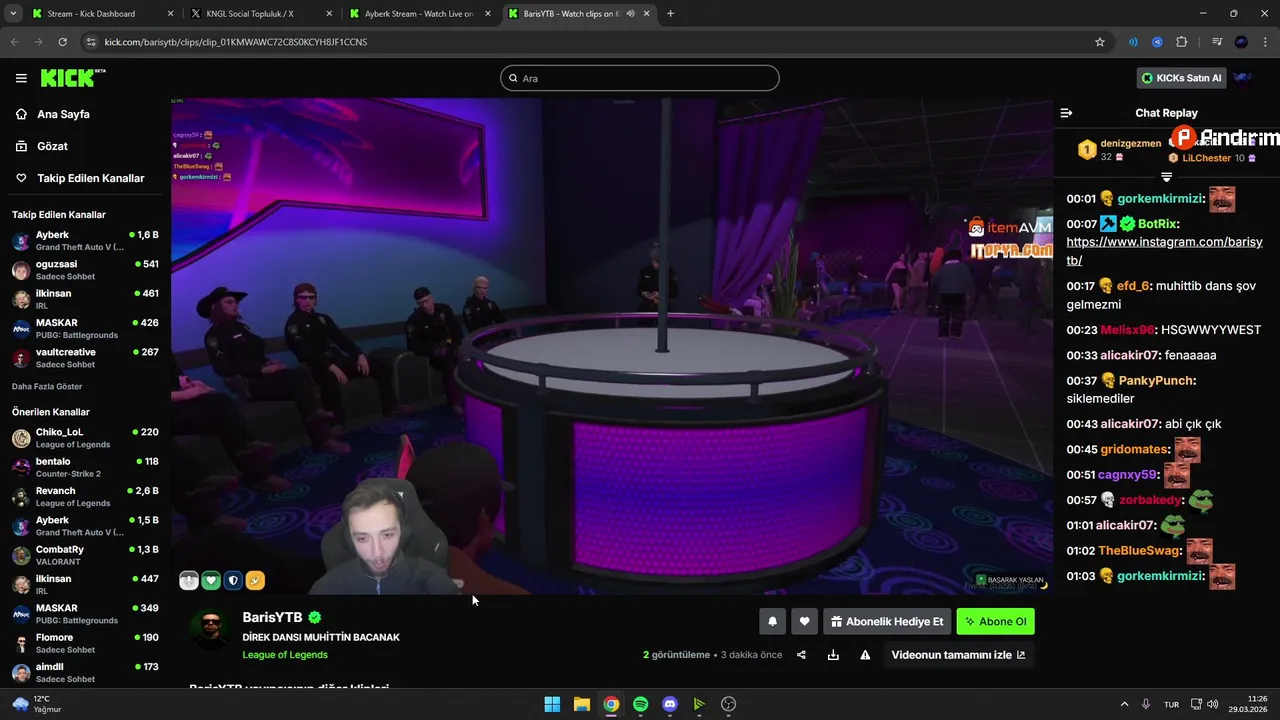1280x720 pixels.
Task: Click BarisYTB channel name
Action: 272,618
